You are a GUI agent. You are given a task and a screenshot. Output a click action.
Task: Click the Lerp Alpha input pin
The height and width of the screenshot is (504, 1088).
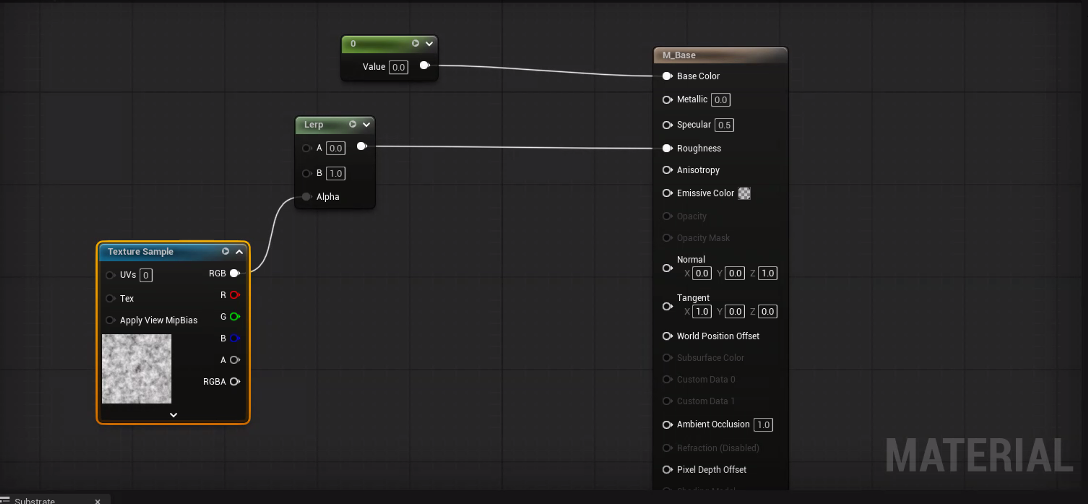306,197
